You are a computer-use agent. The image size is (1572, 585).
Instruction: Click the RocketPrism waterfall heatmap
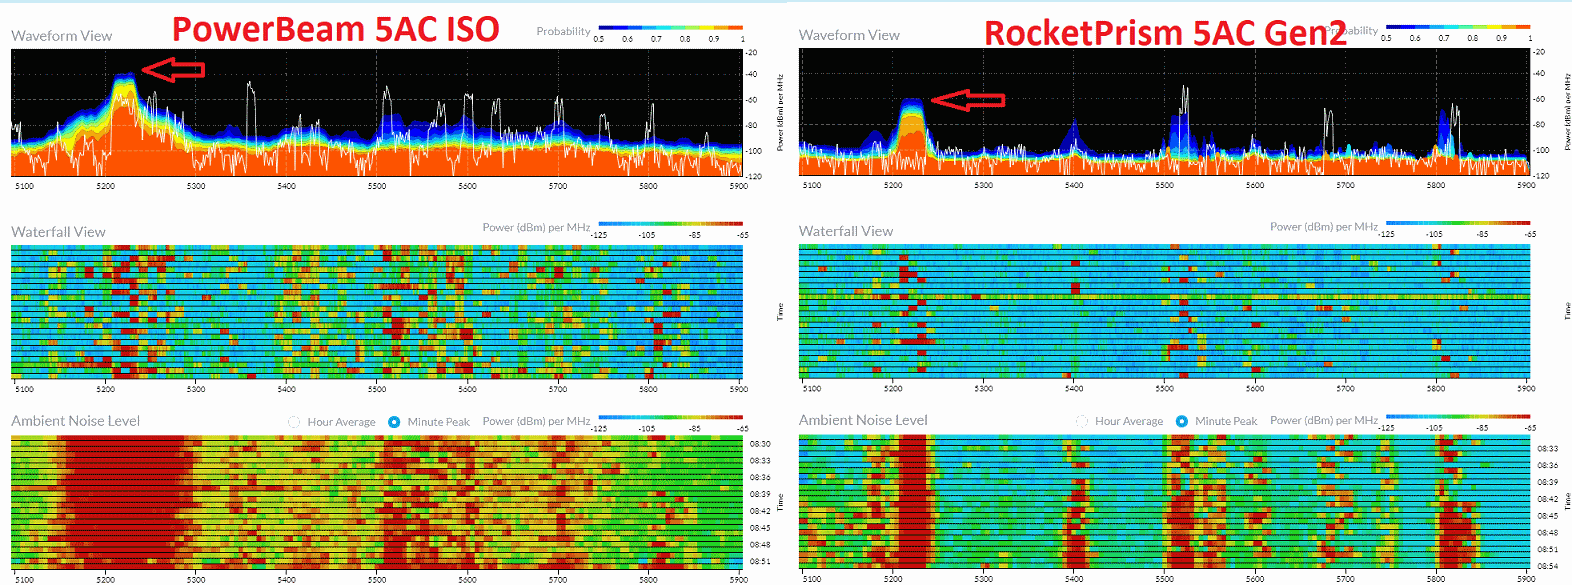coord(1165,312)
